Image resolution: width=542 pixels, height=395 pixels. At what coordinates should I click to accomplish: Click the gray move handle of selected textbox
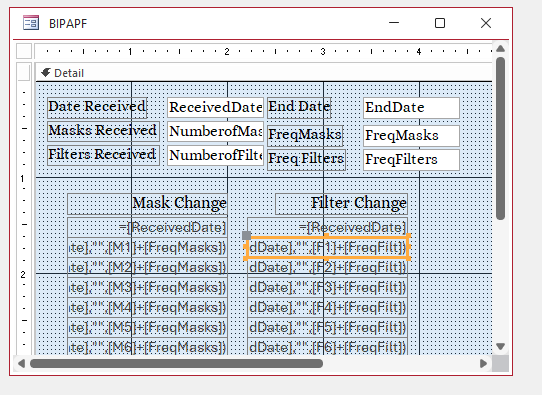click(246, 236)
